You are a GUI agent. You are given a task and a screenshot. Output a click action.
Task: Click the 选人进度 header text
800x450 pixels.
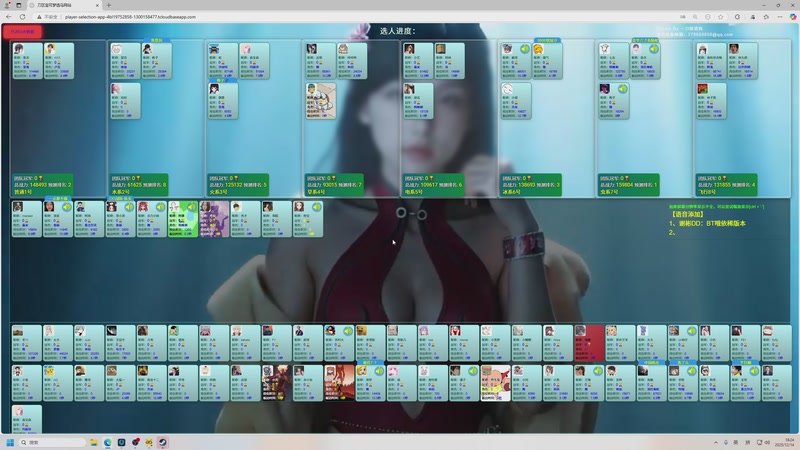[x=397, y=31]
